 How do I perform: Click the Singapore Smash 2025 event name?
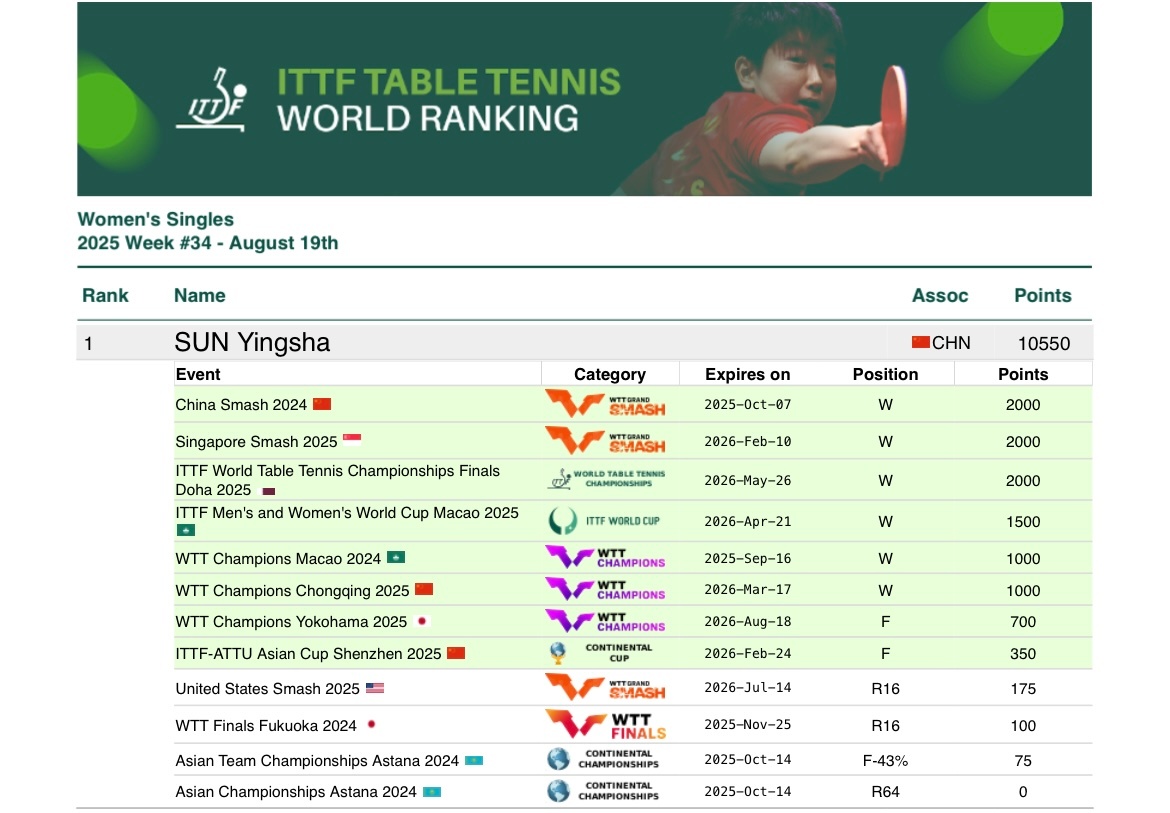click(x=256, y=442)
